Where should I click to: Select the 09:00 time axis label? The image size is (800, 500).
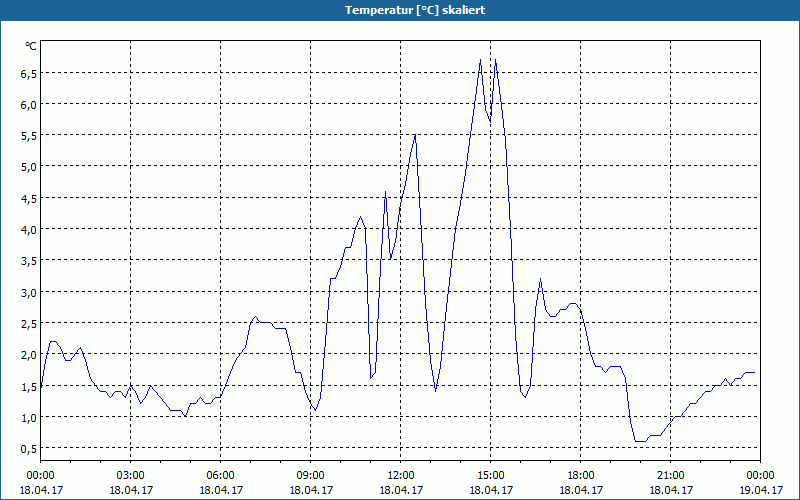point(311,476)
